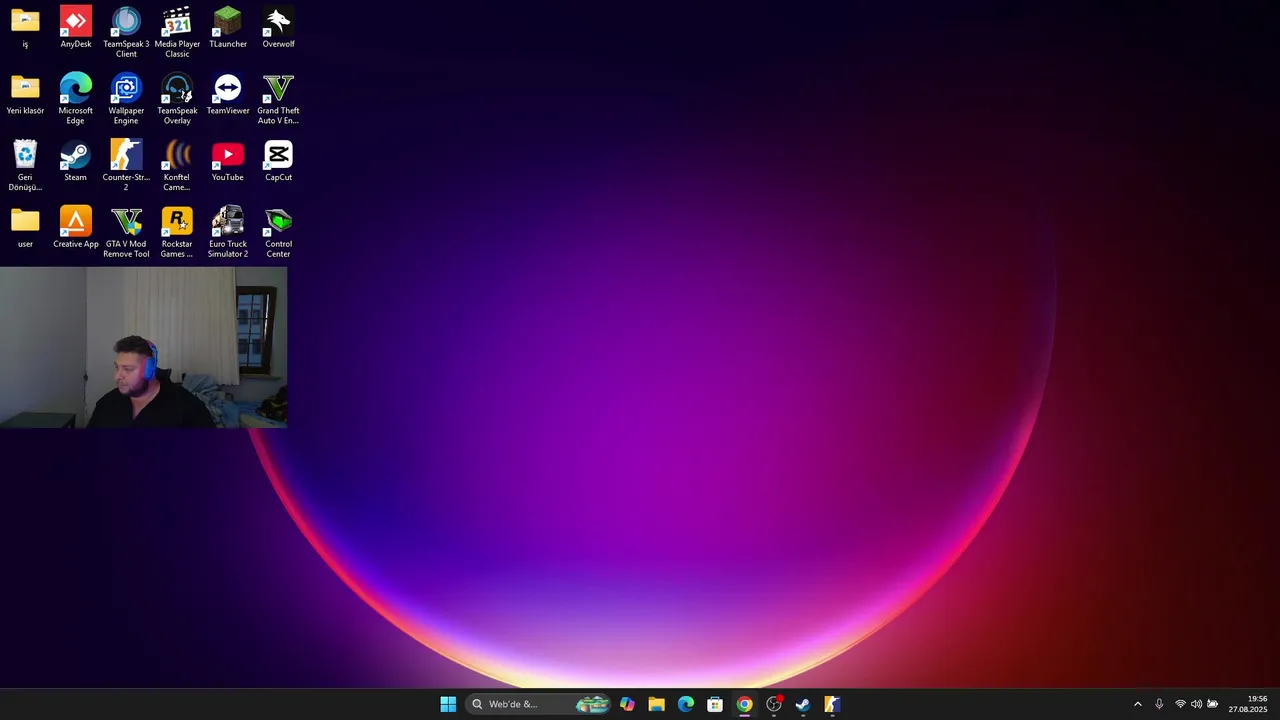This screenshot has height=720, width=1280.
Task: Select the TLauncher Minecraft icon
Action: (228, 27)
